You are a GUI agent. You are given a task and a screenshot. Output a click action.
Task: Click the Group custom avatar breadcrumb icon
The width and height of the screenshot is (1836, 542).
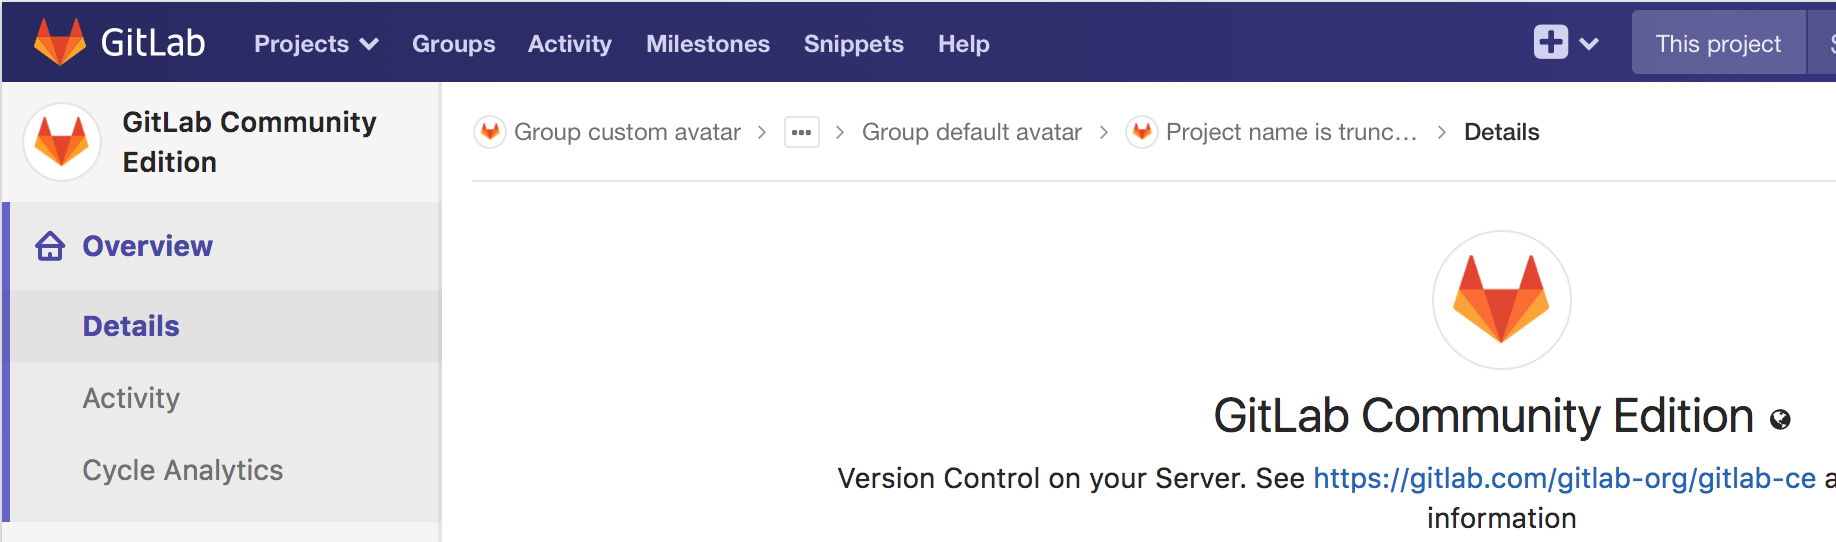click(x=489, y=132)
